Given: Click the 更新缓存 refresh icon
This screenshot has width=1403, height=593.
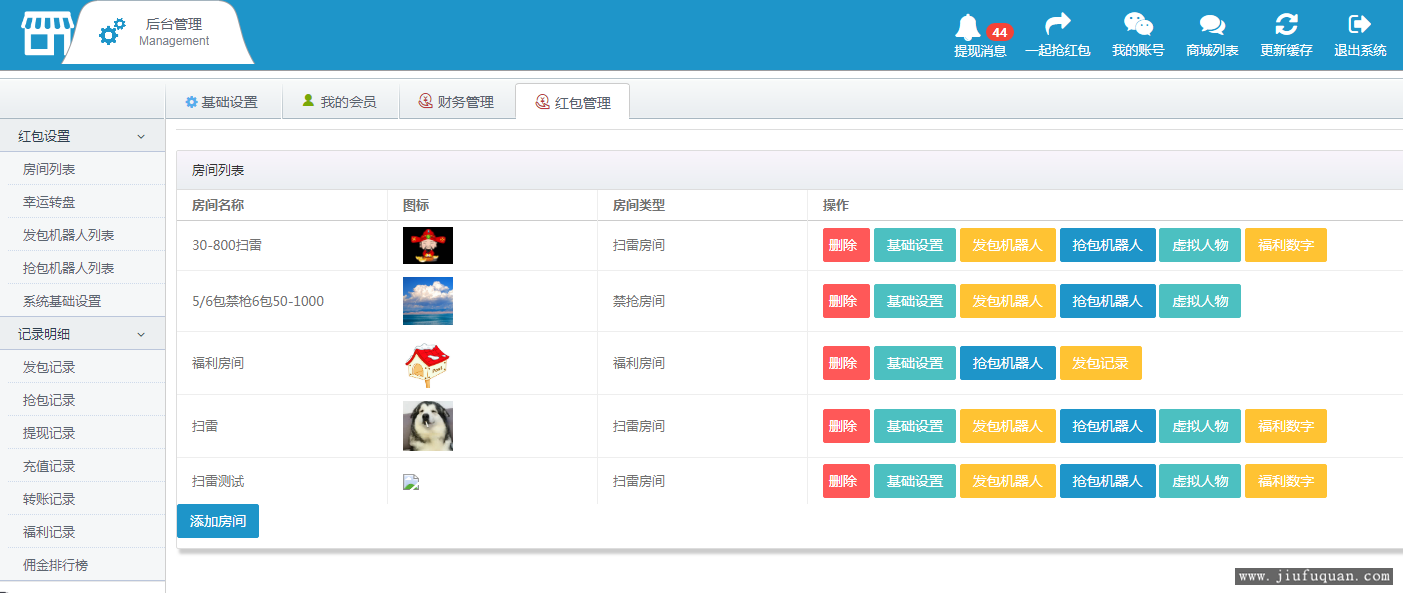Looking at the screenshot, I should 1286,24.
